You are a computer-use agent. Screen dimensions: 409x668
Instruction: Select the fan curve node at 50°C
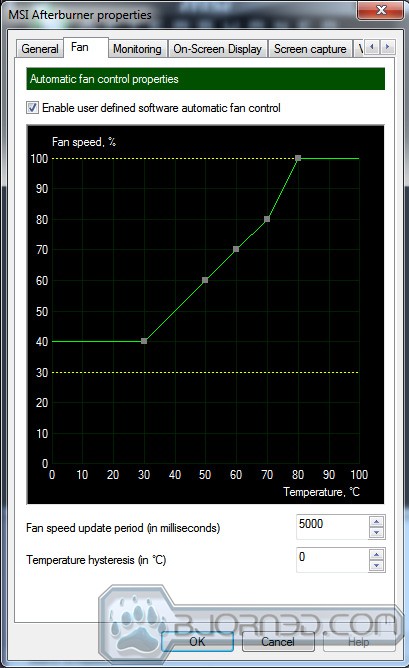pyautogui.click(x=205, y=280)
